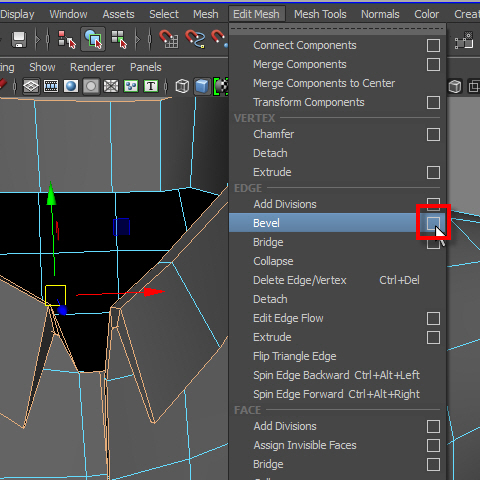Open the viewport Show menu
The image size is (480, 480).
42,67
